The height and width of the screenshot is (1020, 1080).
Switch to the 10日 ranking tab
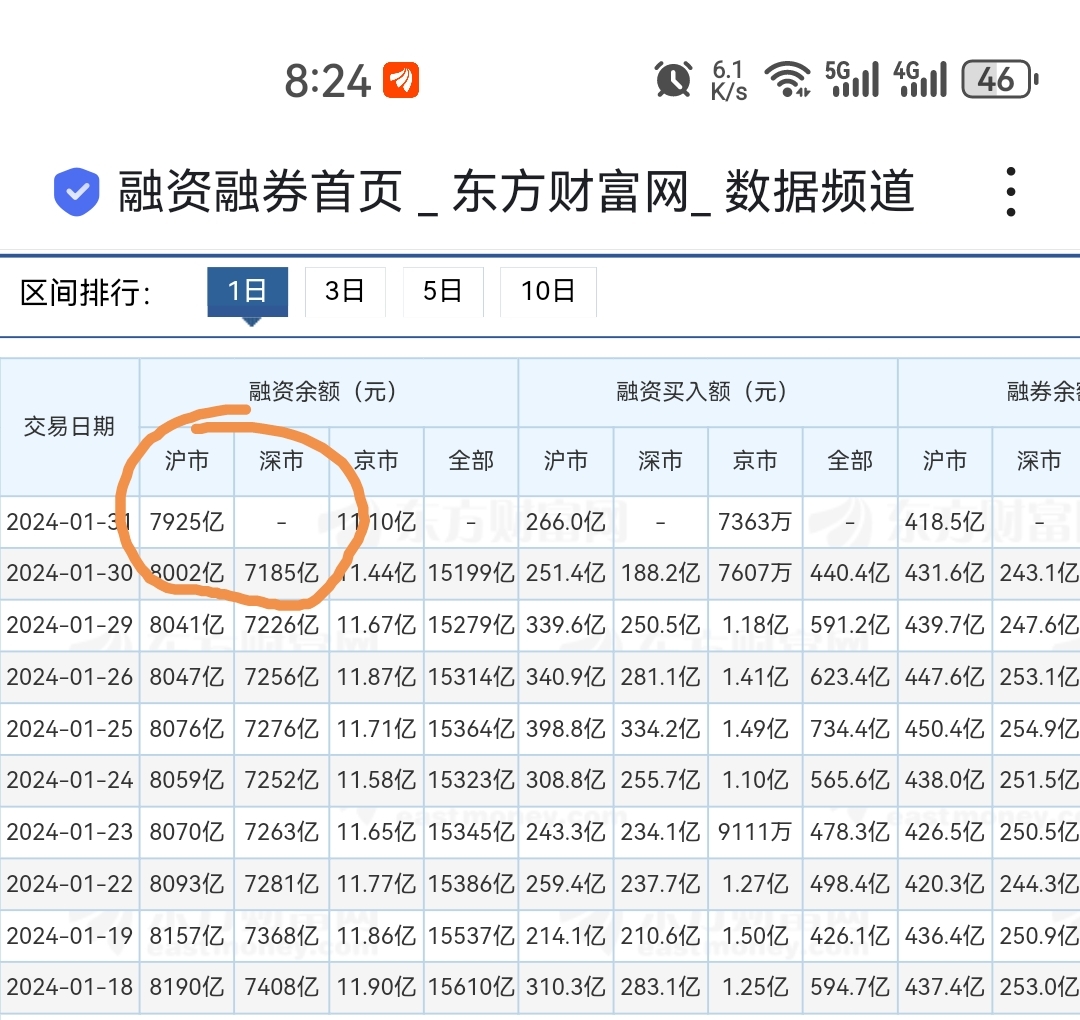pos(548,291)
